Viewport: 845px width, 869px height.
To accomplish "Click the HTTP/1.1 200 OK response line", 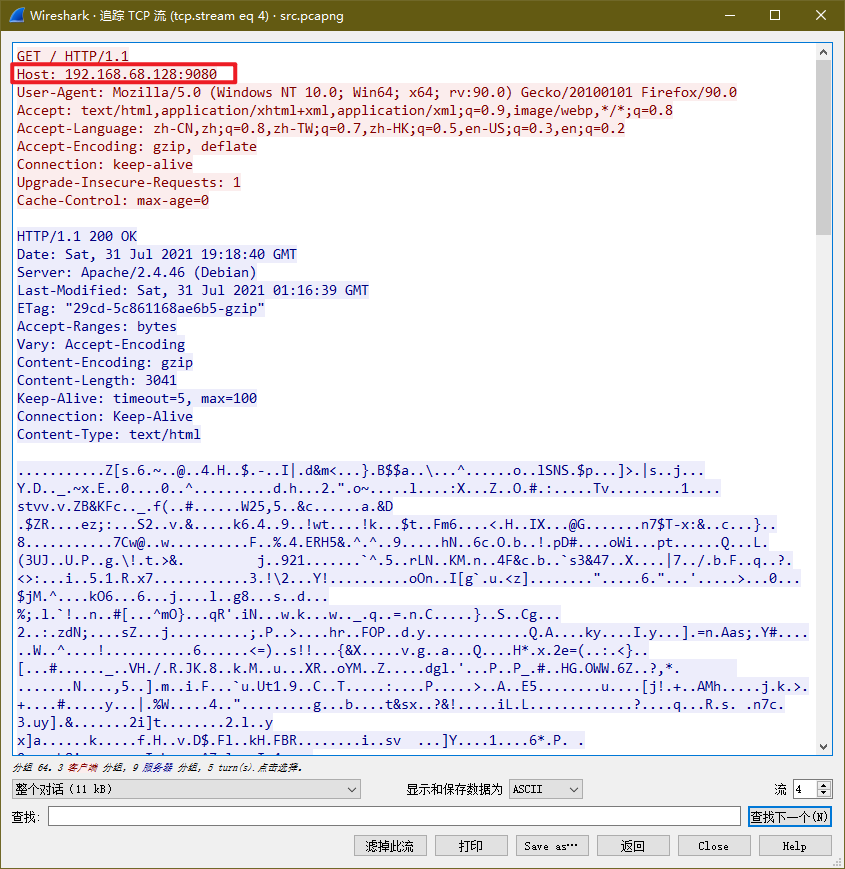I will click(76, 236).
